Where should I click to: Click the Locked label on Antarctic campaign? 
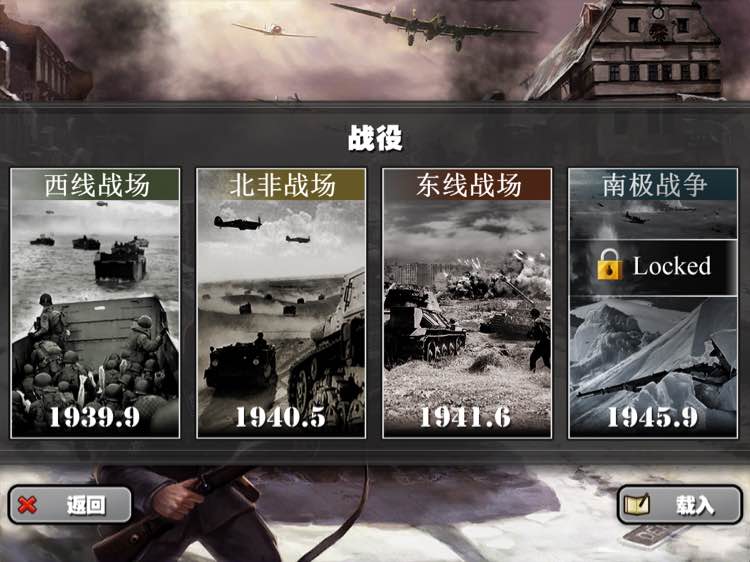coord(672,266)
